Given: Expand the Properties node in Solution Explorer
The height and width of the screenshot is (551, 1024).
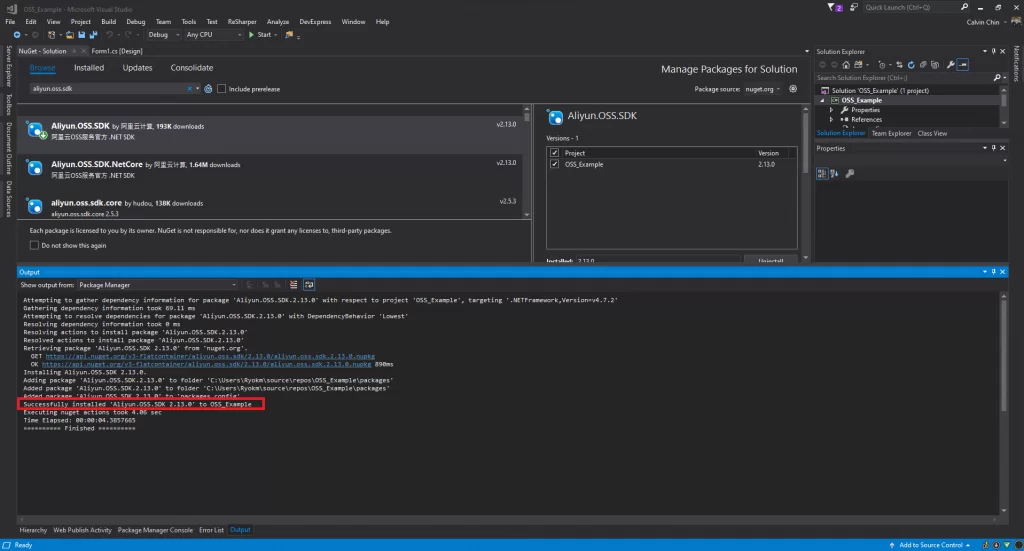Looking at the screenshot, I should [x=831, y=110].
